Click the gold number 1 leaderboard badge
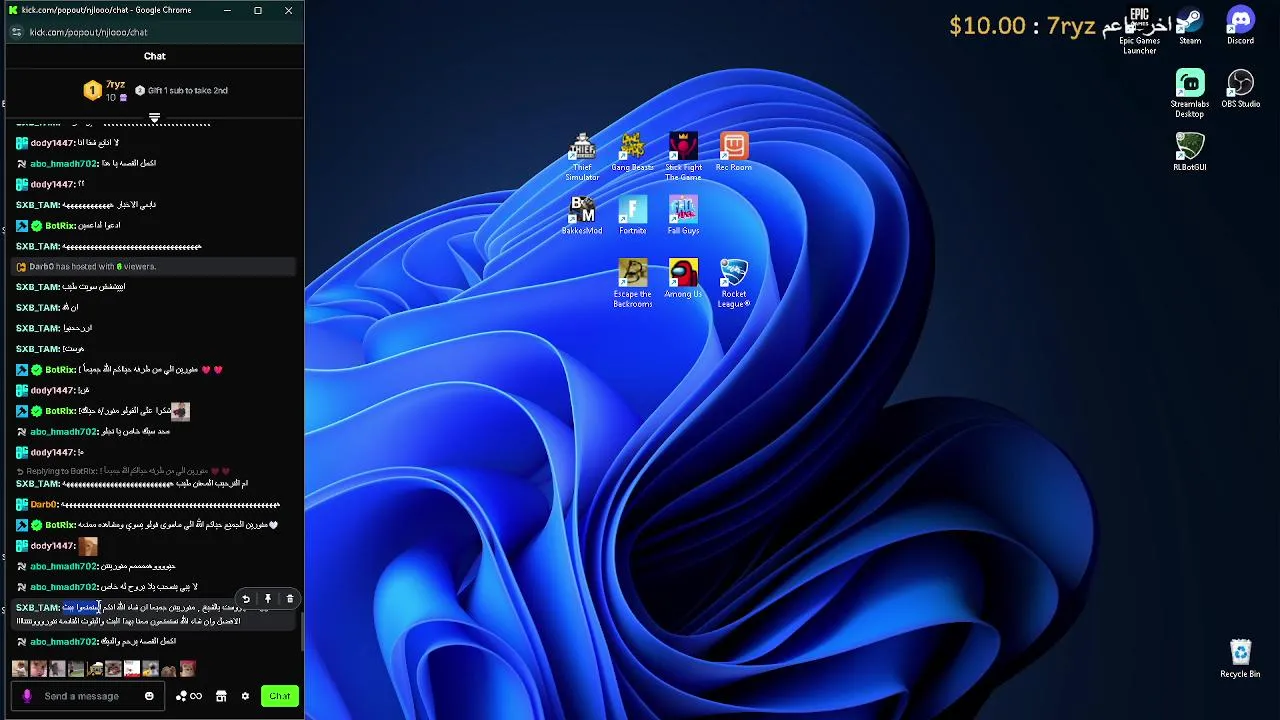Viewport: 1280px width, 720px height. tap(92, 90)
